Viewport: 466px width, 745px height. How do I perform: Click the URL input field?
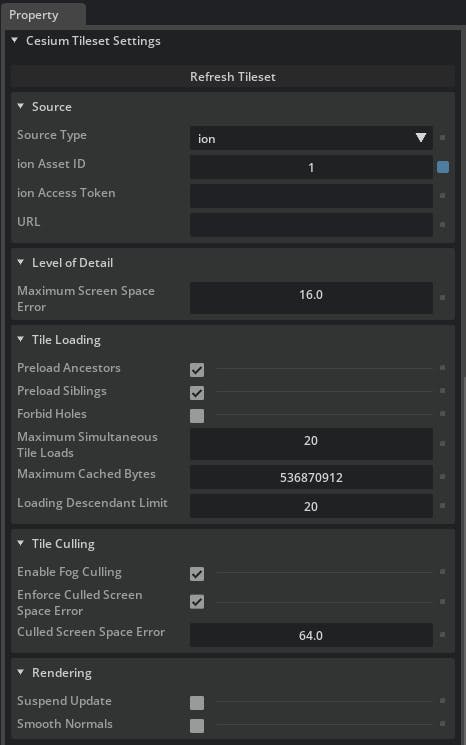(311, 225)
